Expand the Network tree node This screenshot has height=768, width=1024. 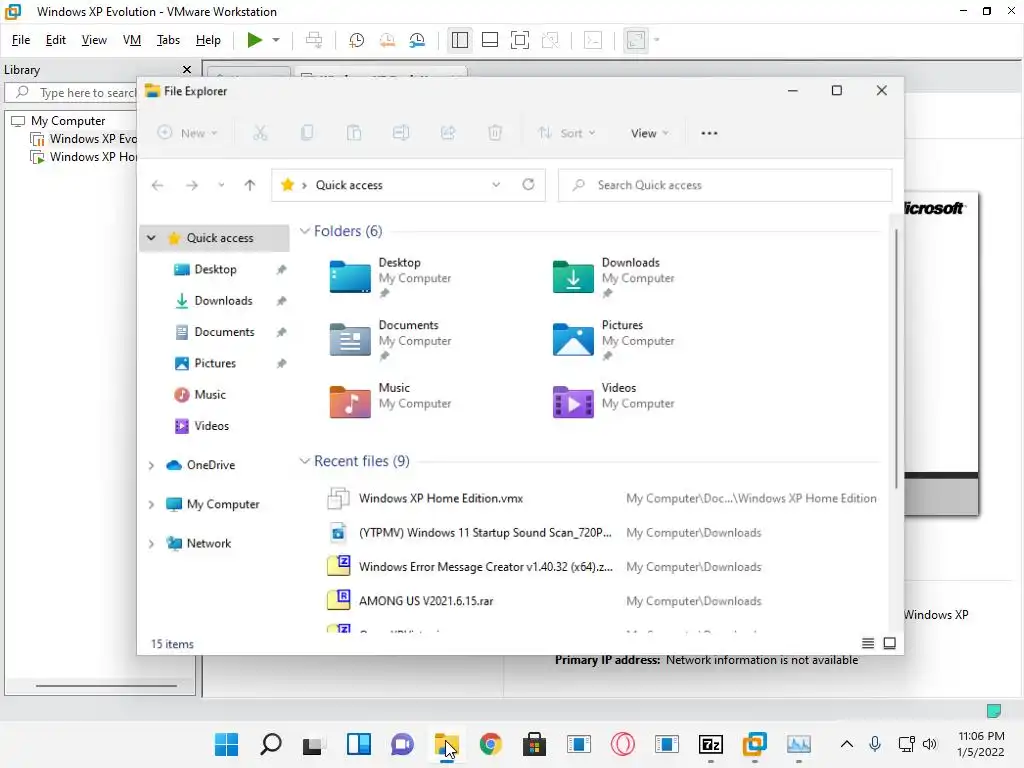(x=152, y=544)
